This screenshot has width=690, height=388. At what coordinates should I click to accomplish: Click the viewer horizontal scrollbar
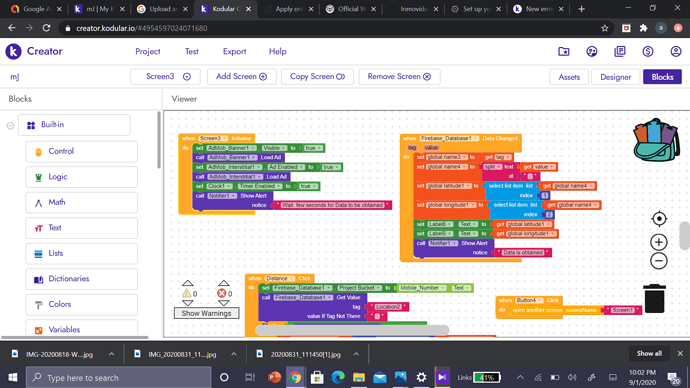(352, 330)
